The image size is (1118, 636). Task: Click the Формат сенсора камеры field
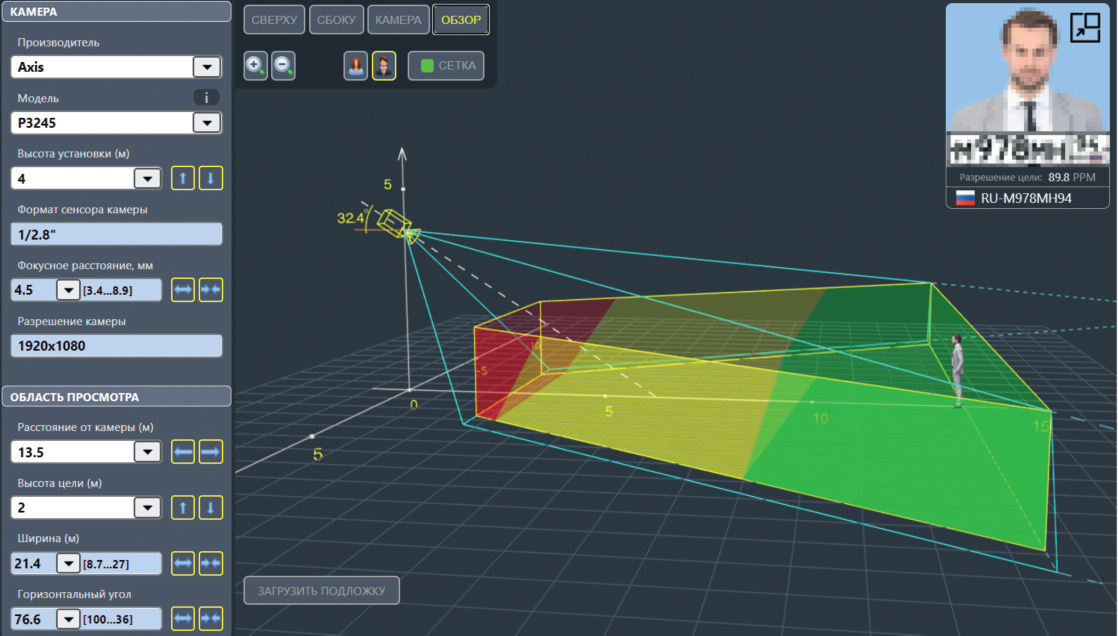[115, 234]
